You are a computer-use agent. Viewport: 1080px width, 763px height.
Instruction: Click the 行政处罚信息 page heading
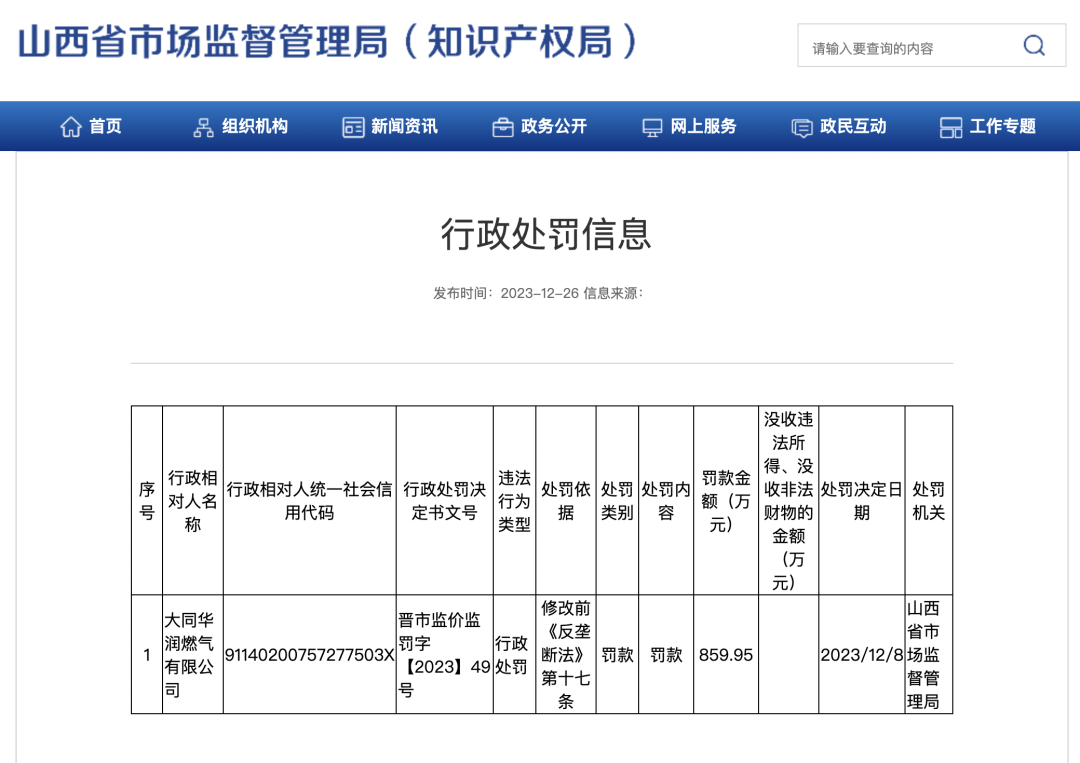pos(546,234)
